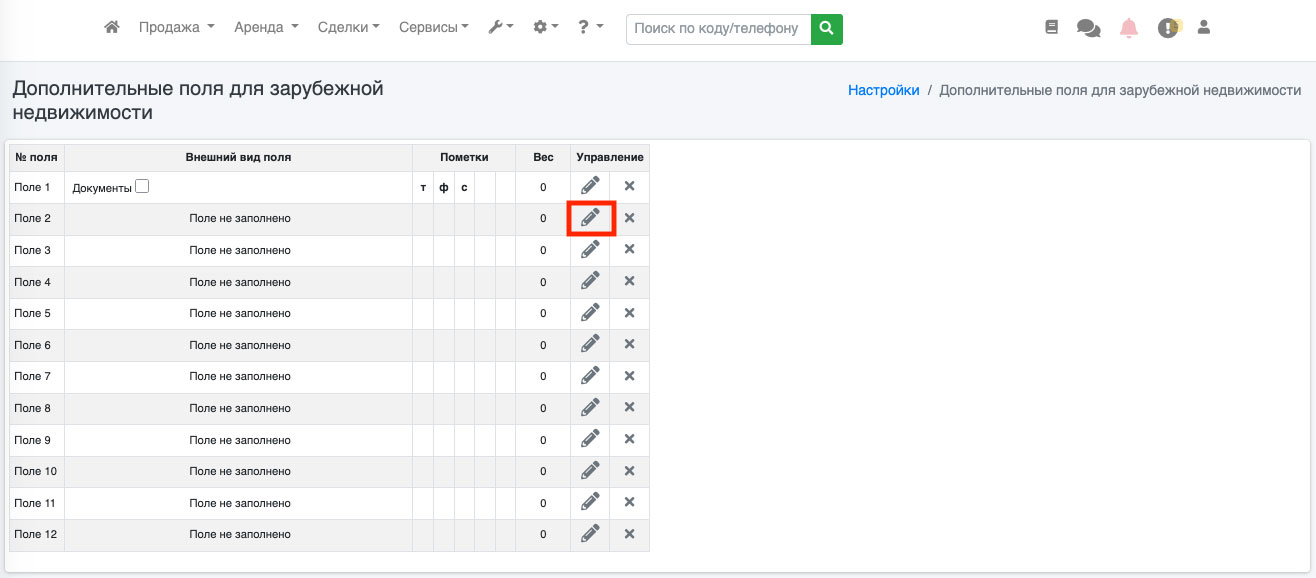Viewport: 1316px width, 578px height.
Task: Click the search by code/phone field
Action: click(718, 29)
